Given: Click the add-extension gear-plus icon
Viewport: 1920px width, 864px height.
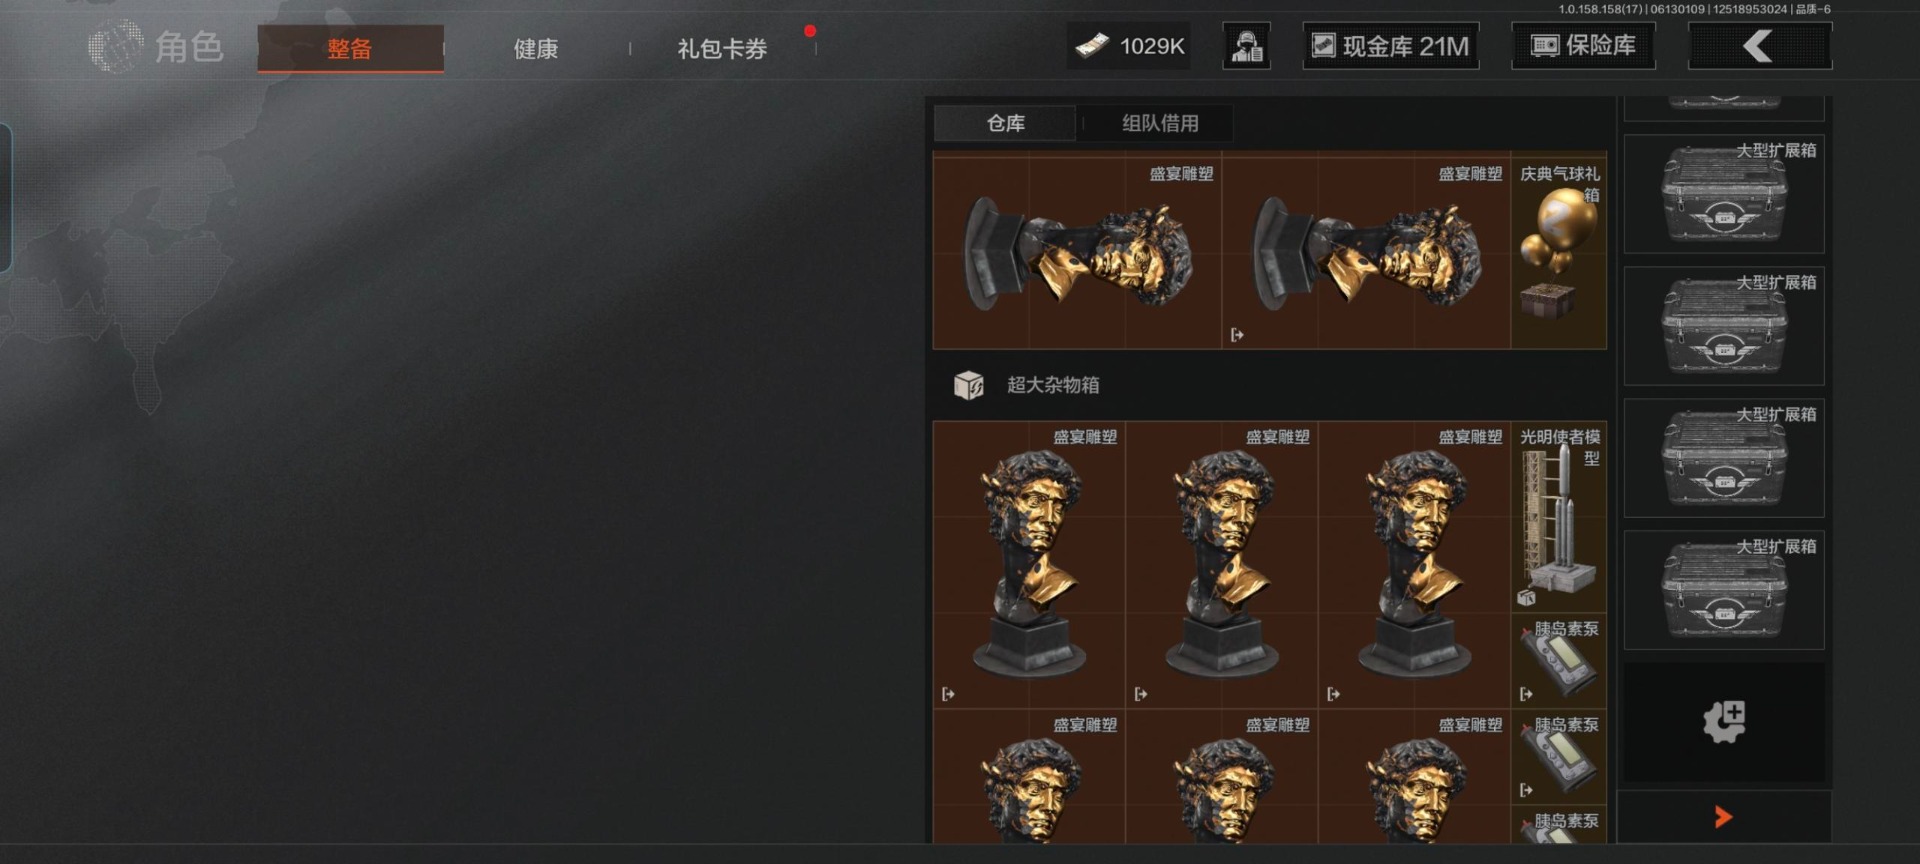Looking at the screenshot, I should 1724,721.
